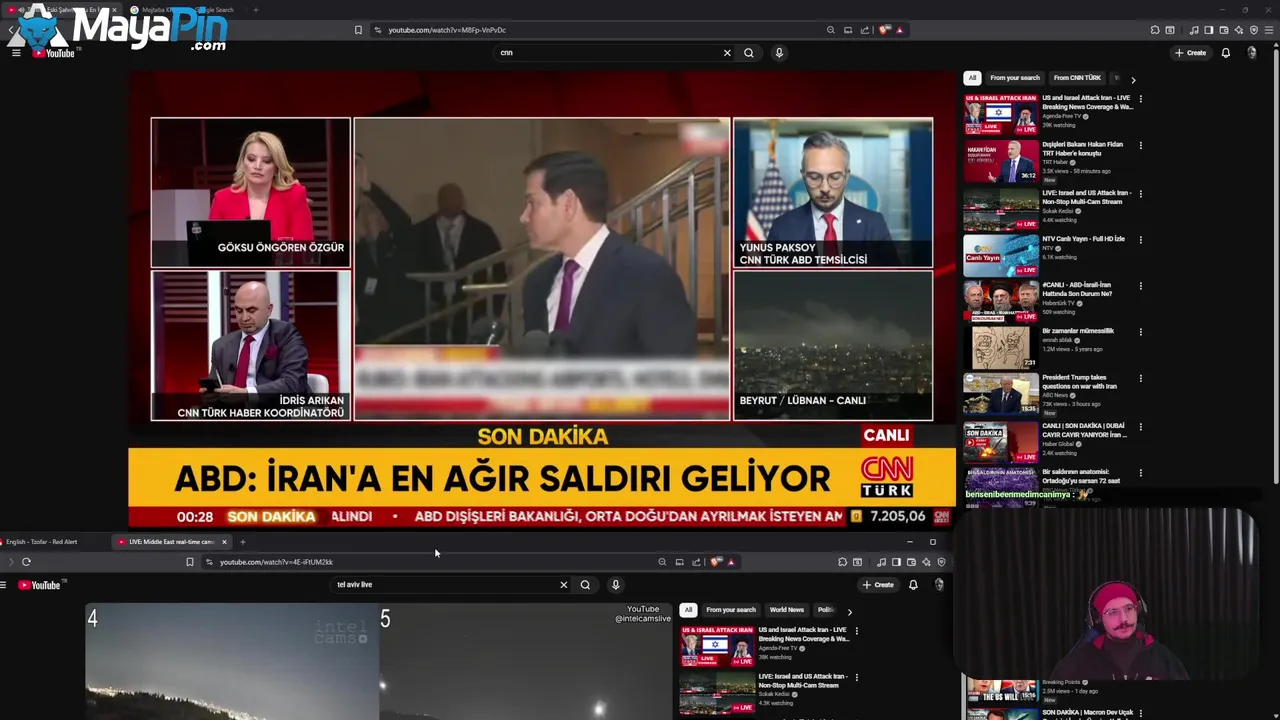Screen dimensions: 1280x720
Task: Open the VPN shield icon in the upper browser
Action: pyautogui.click(x=1254, y=30)
